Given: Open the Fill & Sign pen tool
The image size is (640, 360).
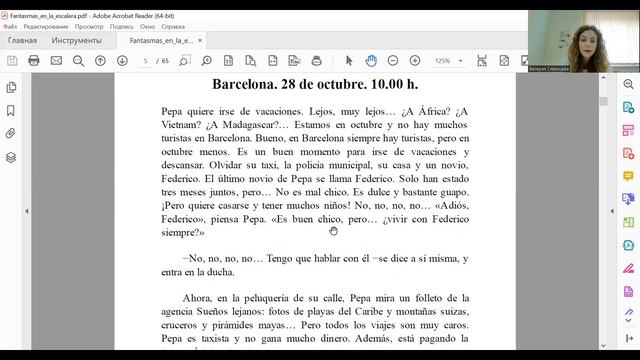Looking at the screenshot, I should 628,268.
